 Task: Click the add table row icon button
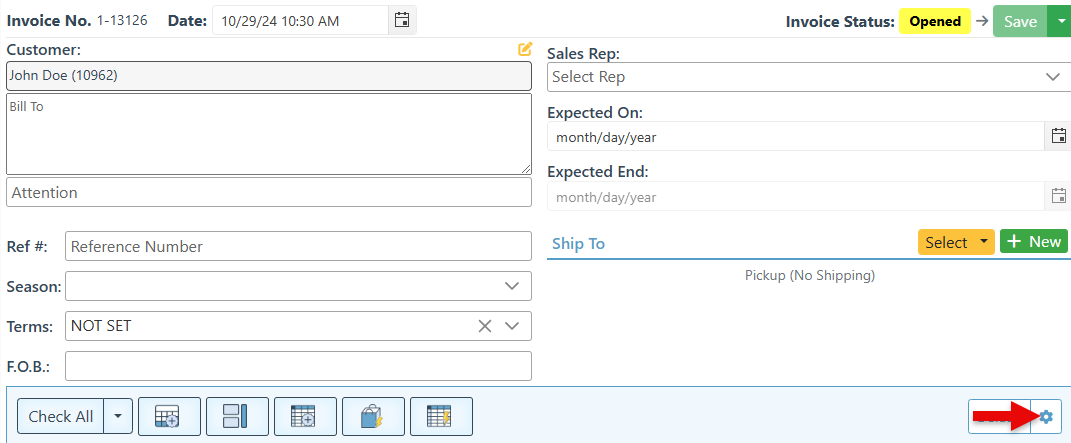pos(169,416)
